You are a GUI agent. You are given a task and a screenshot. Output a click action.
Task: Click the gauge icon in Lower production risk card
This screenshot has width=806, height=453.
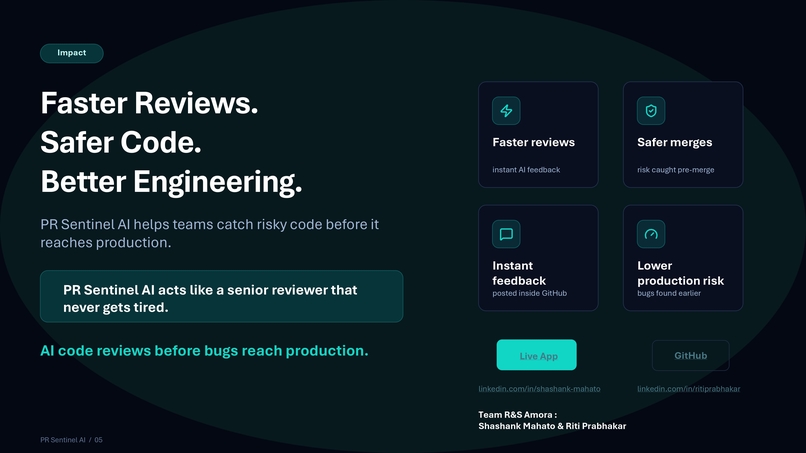click(651, 234)
